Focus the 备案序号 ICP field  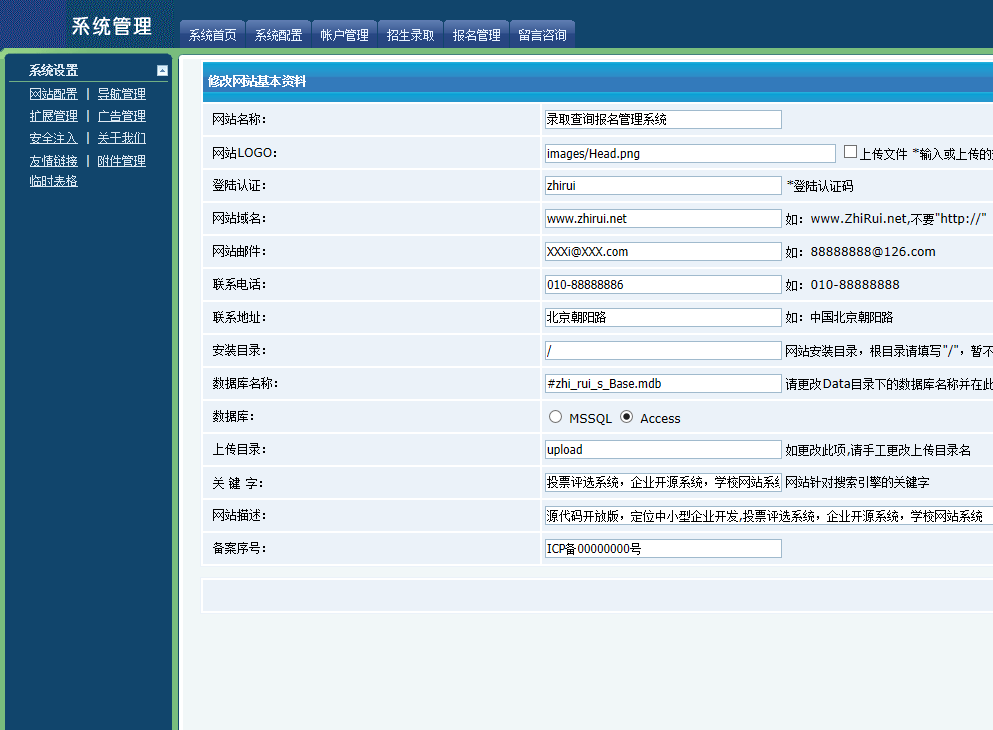pos(663,548)
